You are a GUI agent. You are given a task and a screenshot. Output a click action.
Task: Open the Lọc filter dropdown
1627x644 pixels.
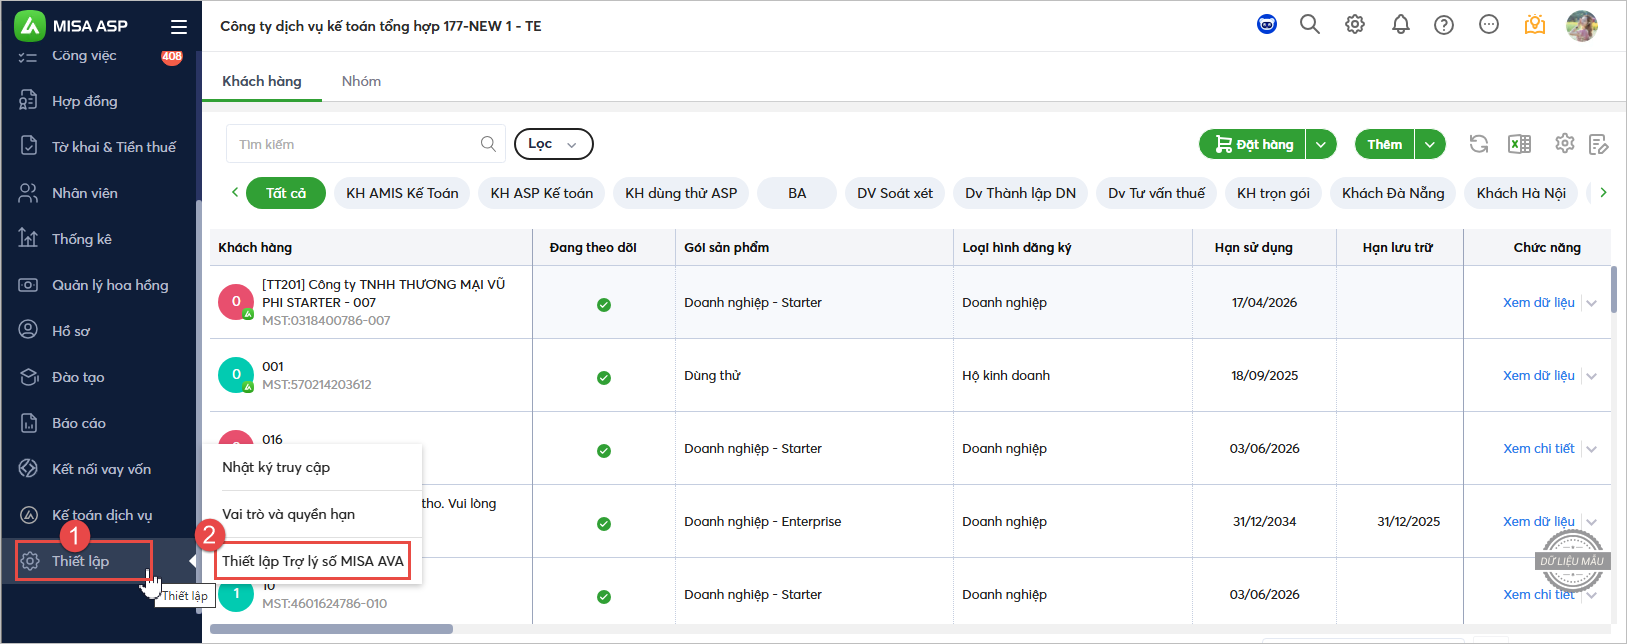tap(553, 144)
